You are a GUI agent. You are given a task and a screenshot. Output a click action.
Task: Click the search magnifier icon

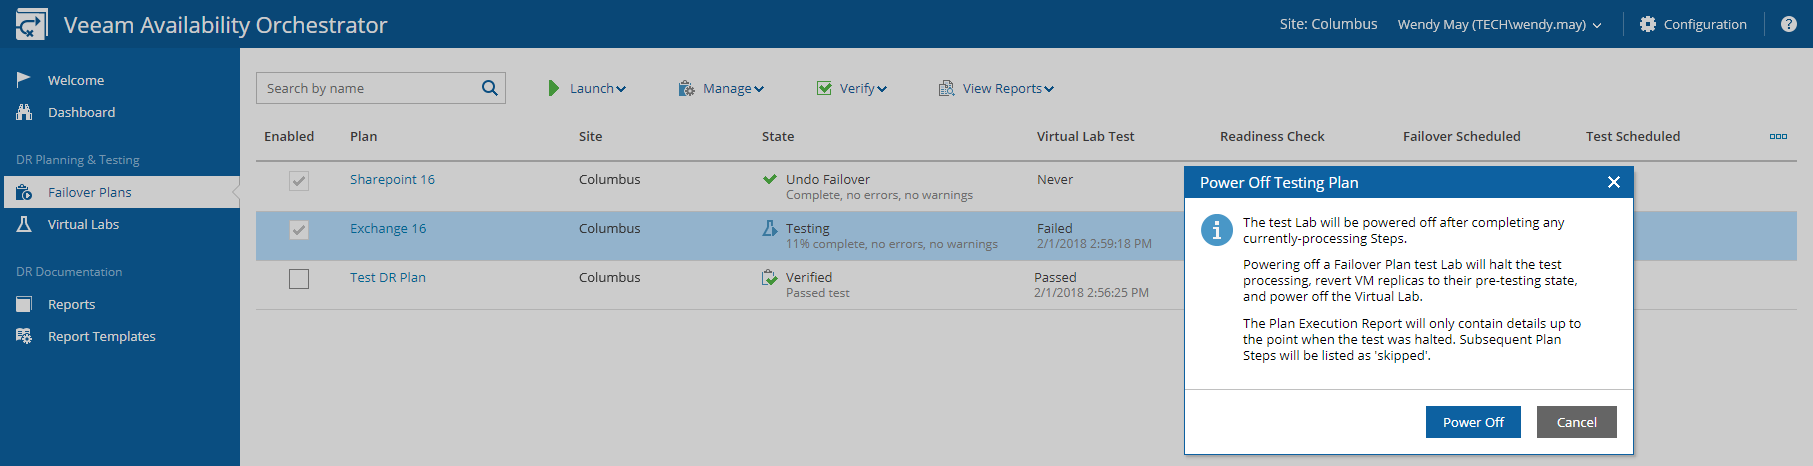coord(489,88)
